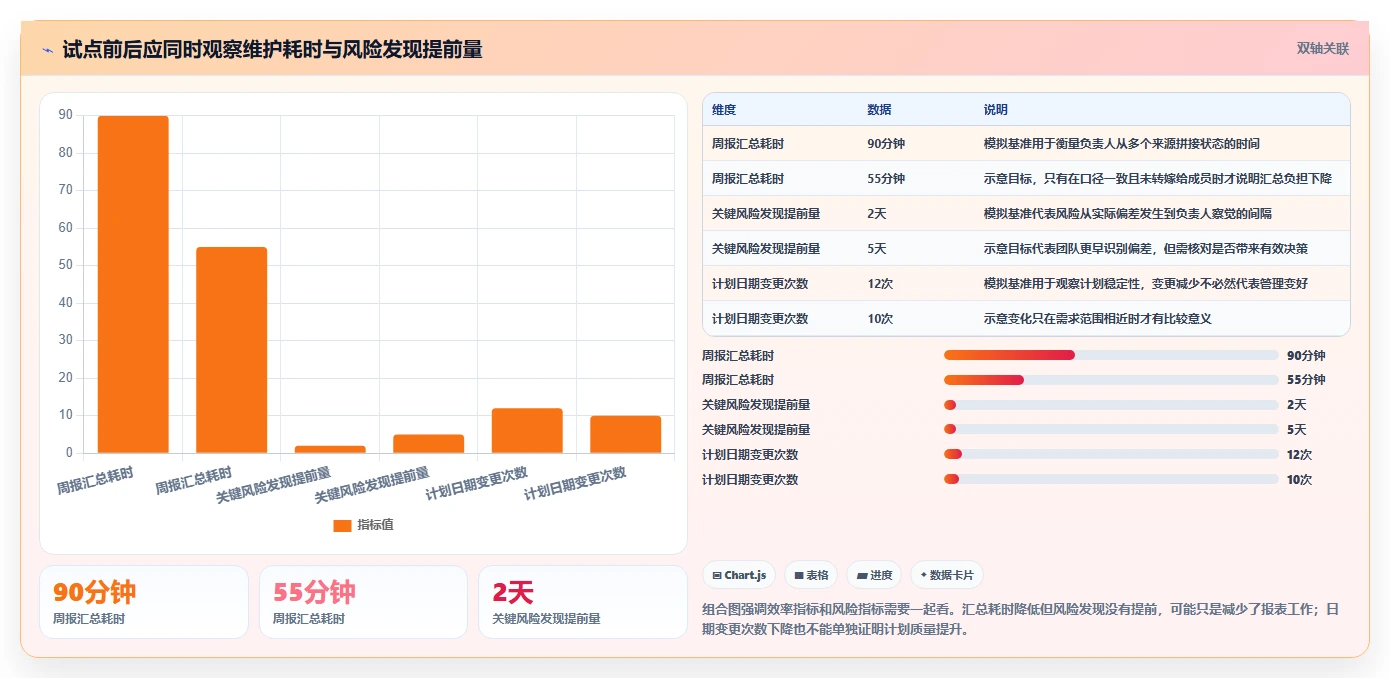The image size is (1390, 678).
Task: Click the 90分钟 progress bar
Action: pos(1111,355)
